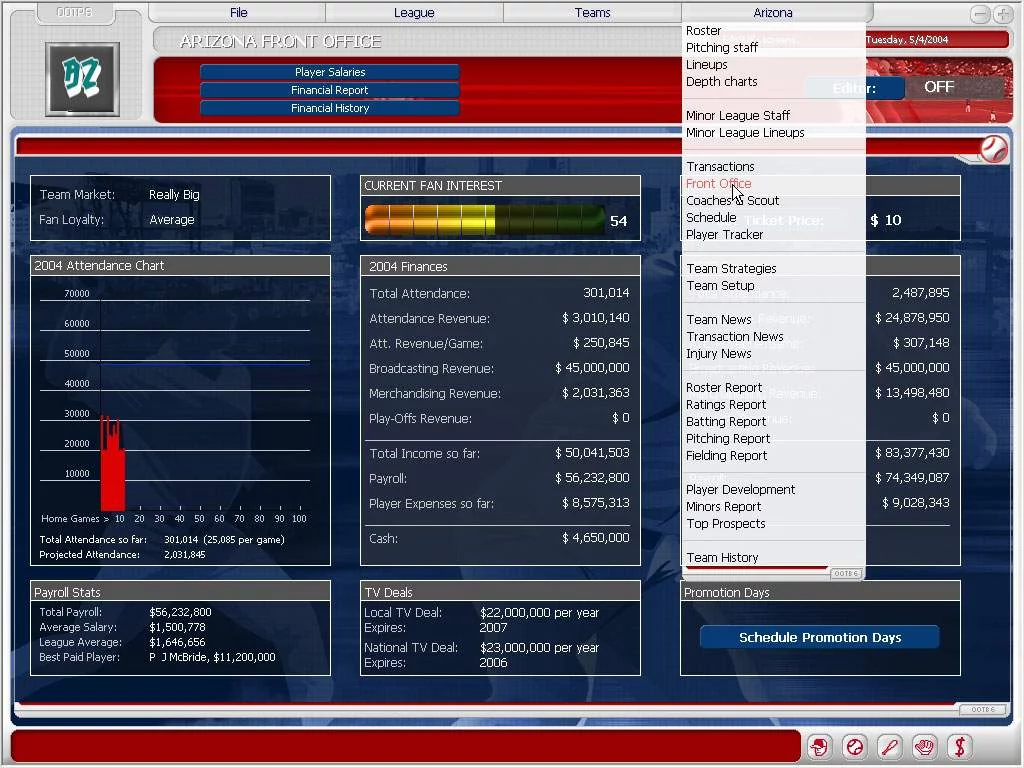Select Pitching staff menu entry
Viewport: 1024px width, 768px height.
pyautogui.click(x=722, y=48)
